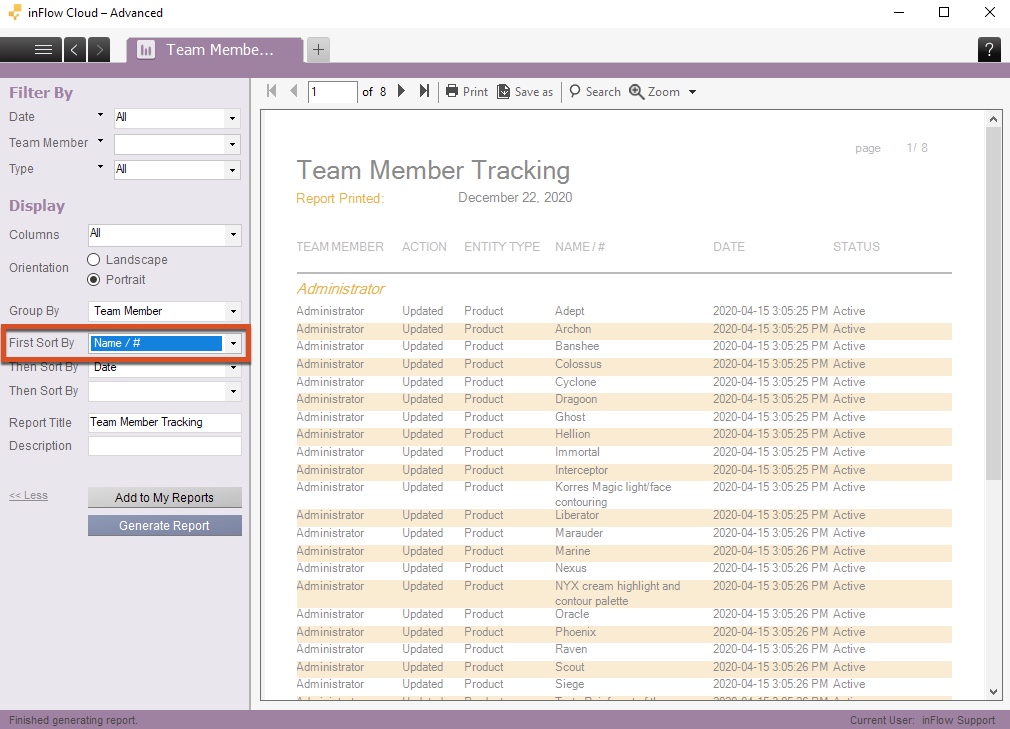The image size is (1010, 729).
Task: Click the NYX cream highlight and contour palette entry
Action: coord(617,593)
